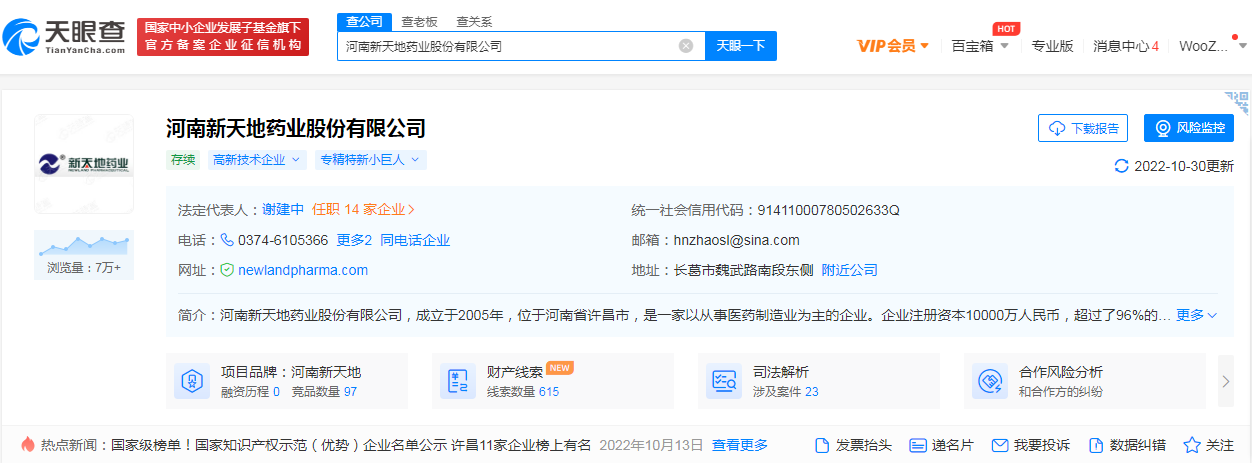1252x463 pixels.
Task: Click the verified shield icon beside newlandpharma.com
Action: tap(227, 270)
